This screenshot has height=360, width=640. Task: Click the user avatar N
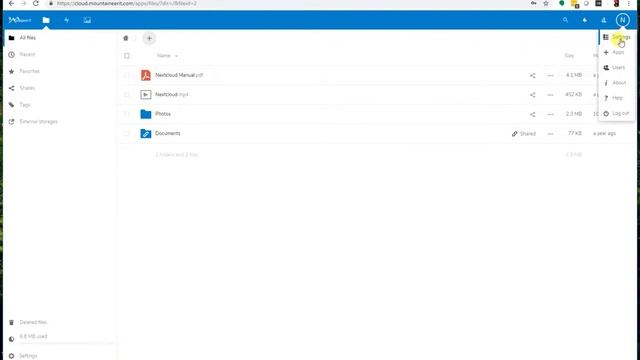pyautogui.click(x=622, y=20)
